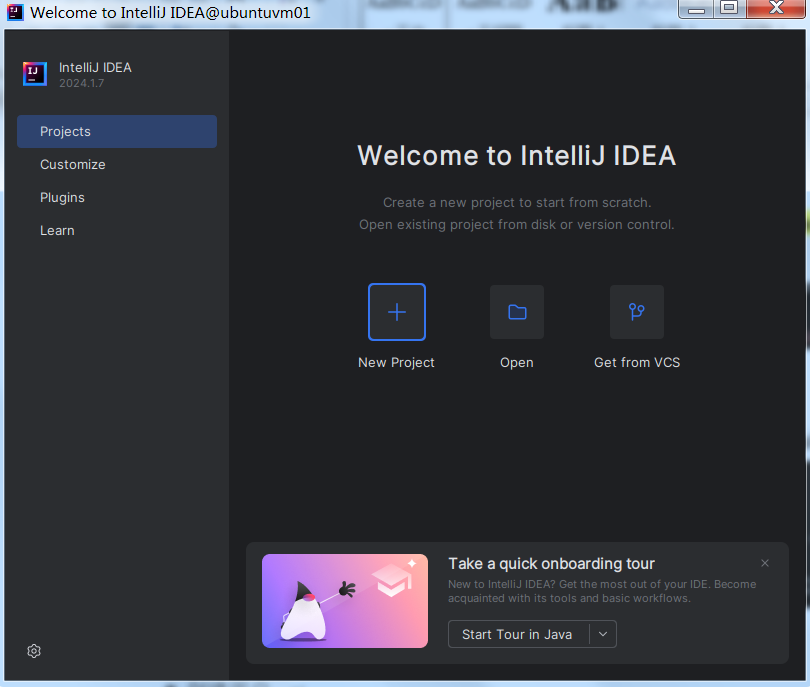This screenshot has width=810, height=687.
Task: Close the IntelliJ IDEA window
Action: pos(776,9)
